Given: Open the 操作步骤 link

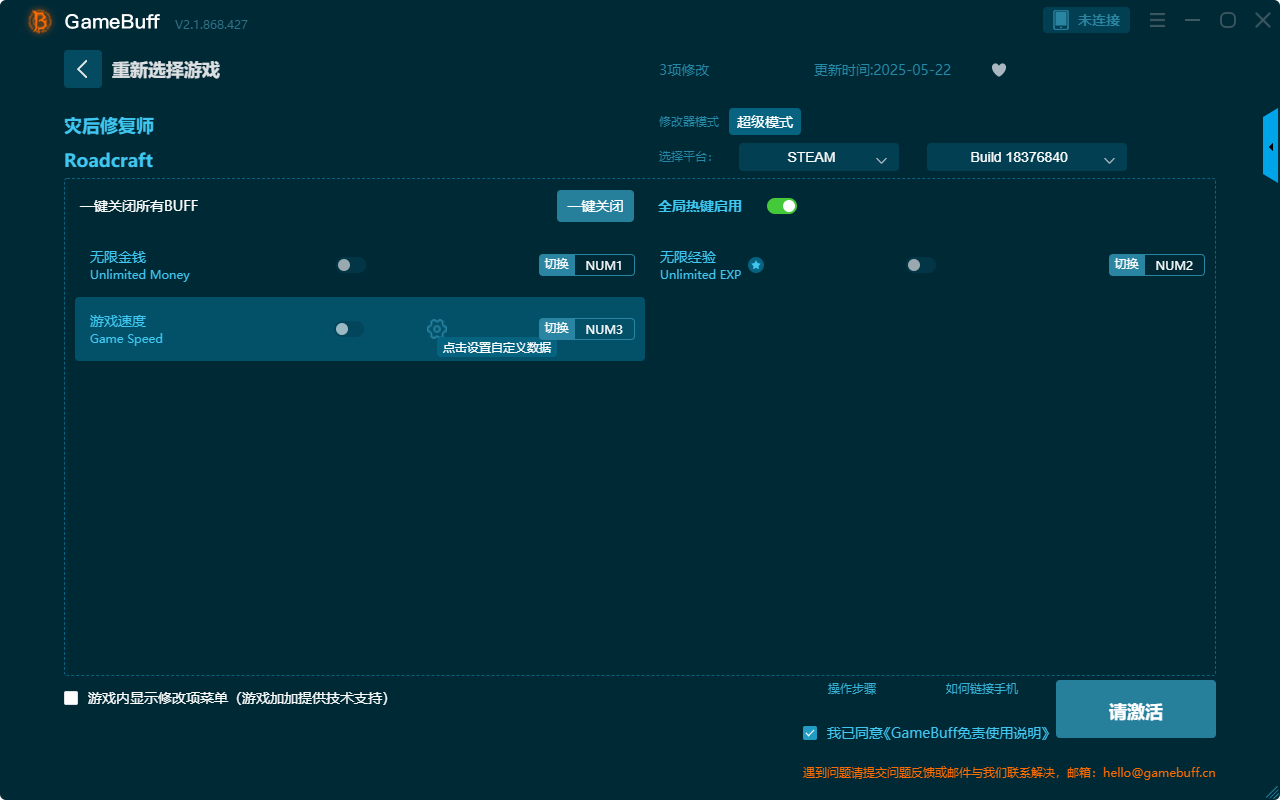Looking at the screenshot, I should [852, 689].
